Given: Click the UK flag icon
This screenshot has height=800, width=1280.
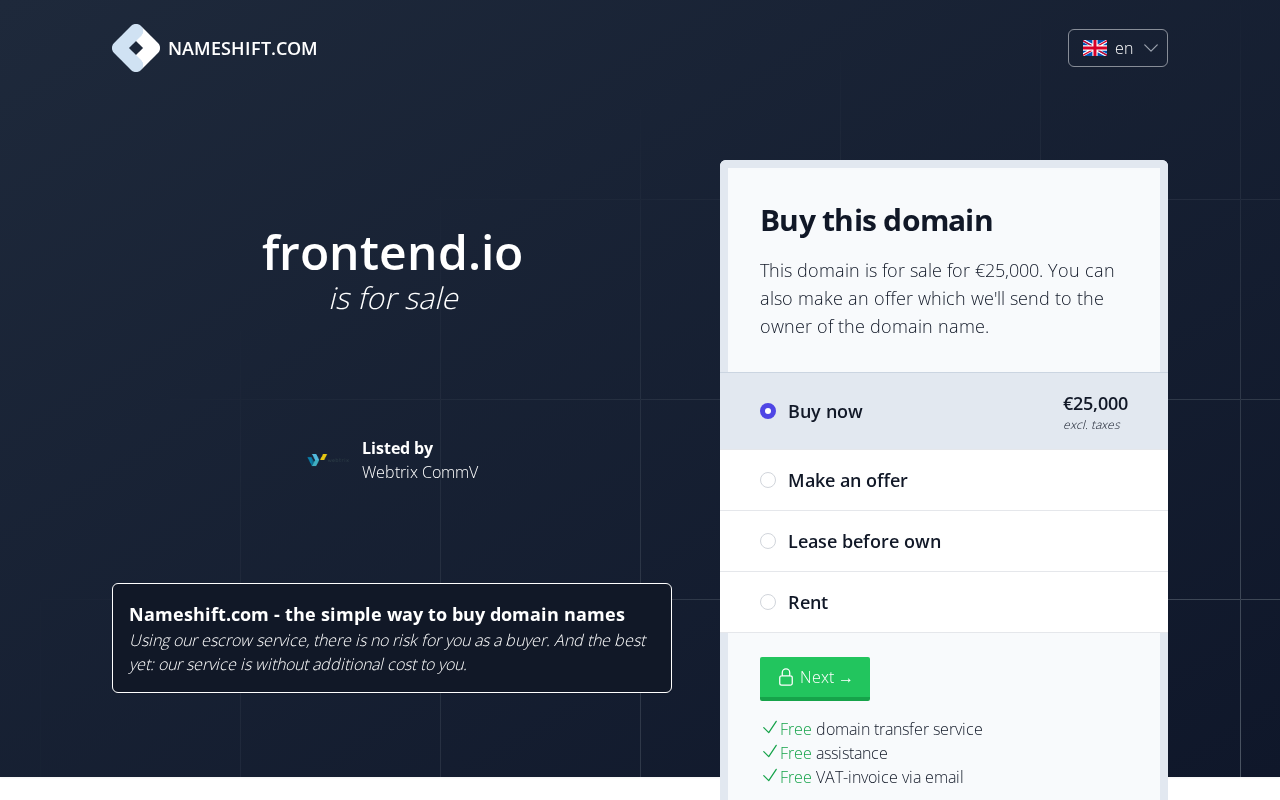Looking at the screenshot, I should click(1095, 48).
